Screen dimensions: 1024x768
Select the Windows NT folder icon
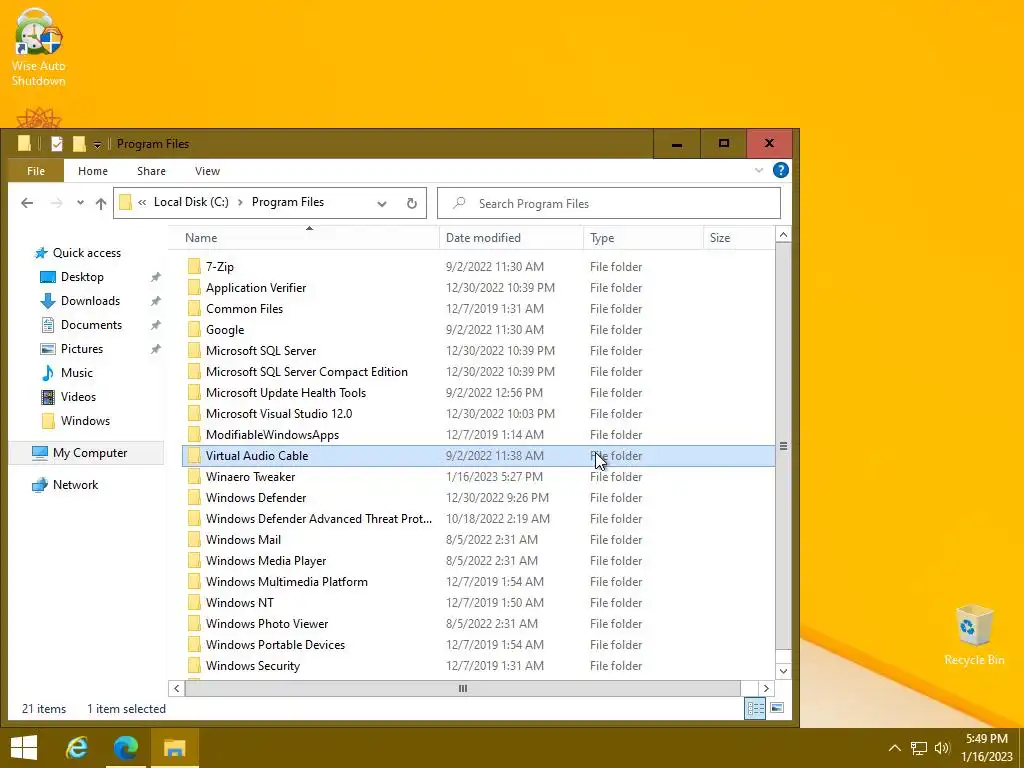194,603
